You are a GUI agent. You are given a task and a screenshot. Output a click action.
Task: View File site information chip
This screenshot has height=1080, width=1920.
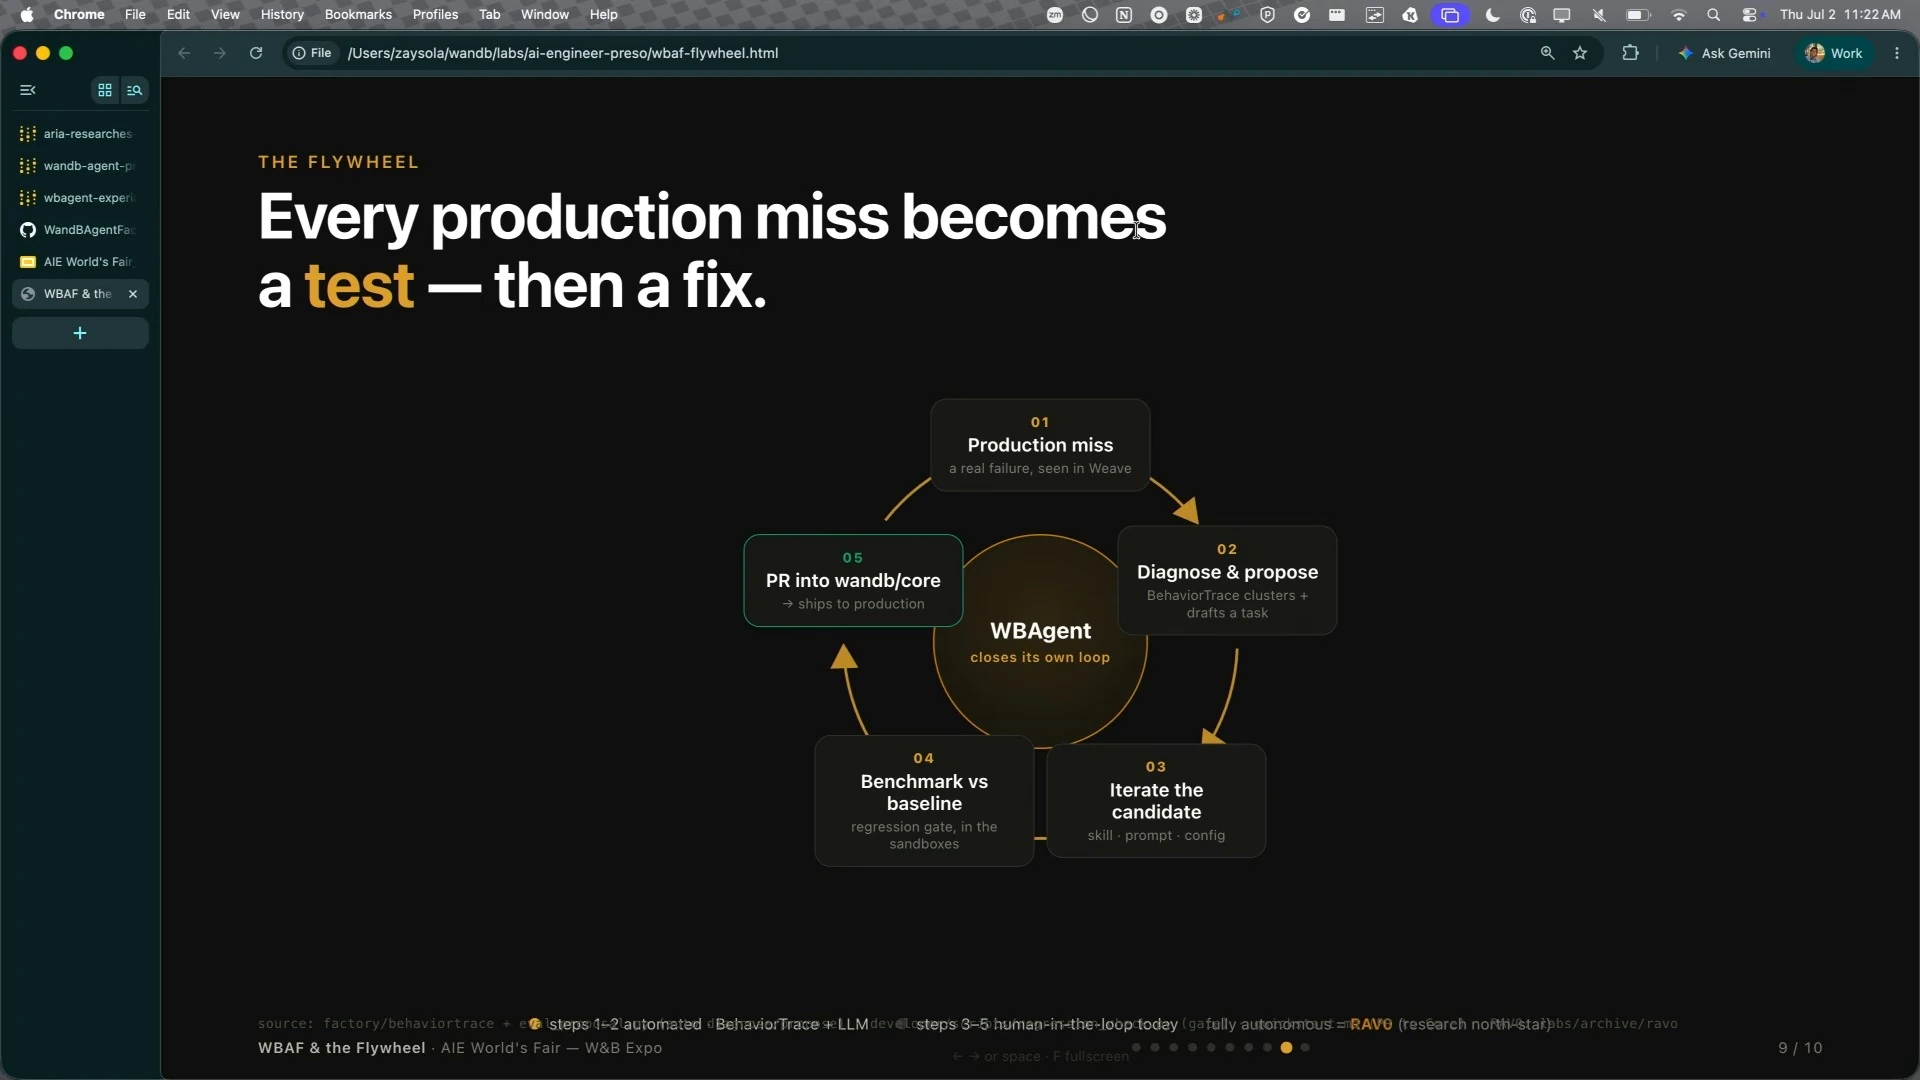point(312,53)
